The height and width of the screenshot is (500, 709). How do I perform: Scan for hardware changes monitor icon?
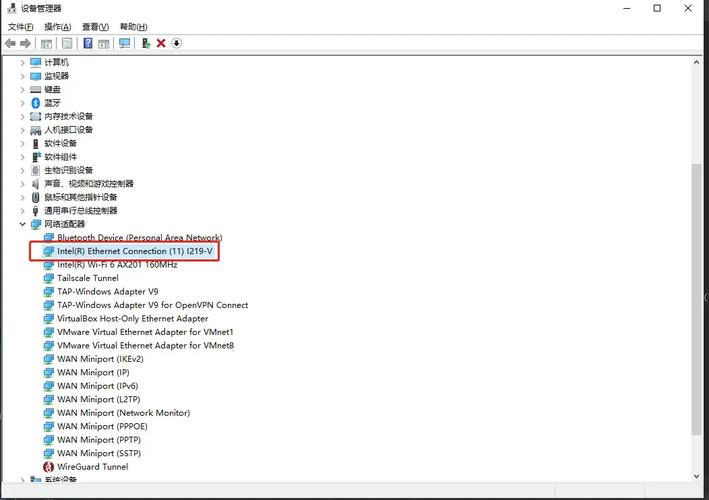(124, 43)
